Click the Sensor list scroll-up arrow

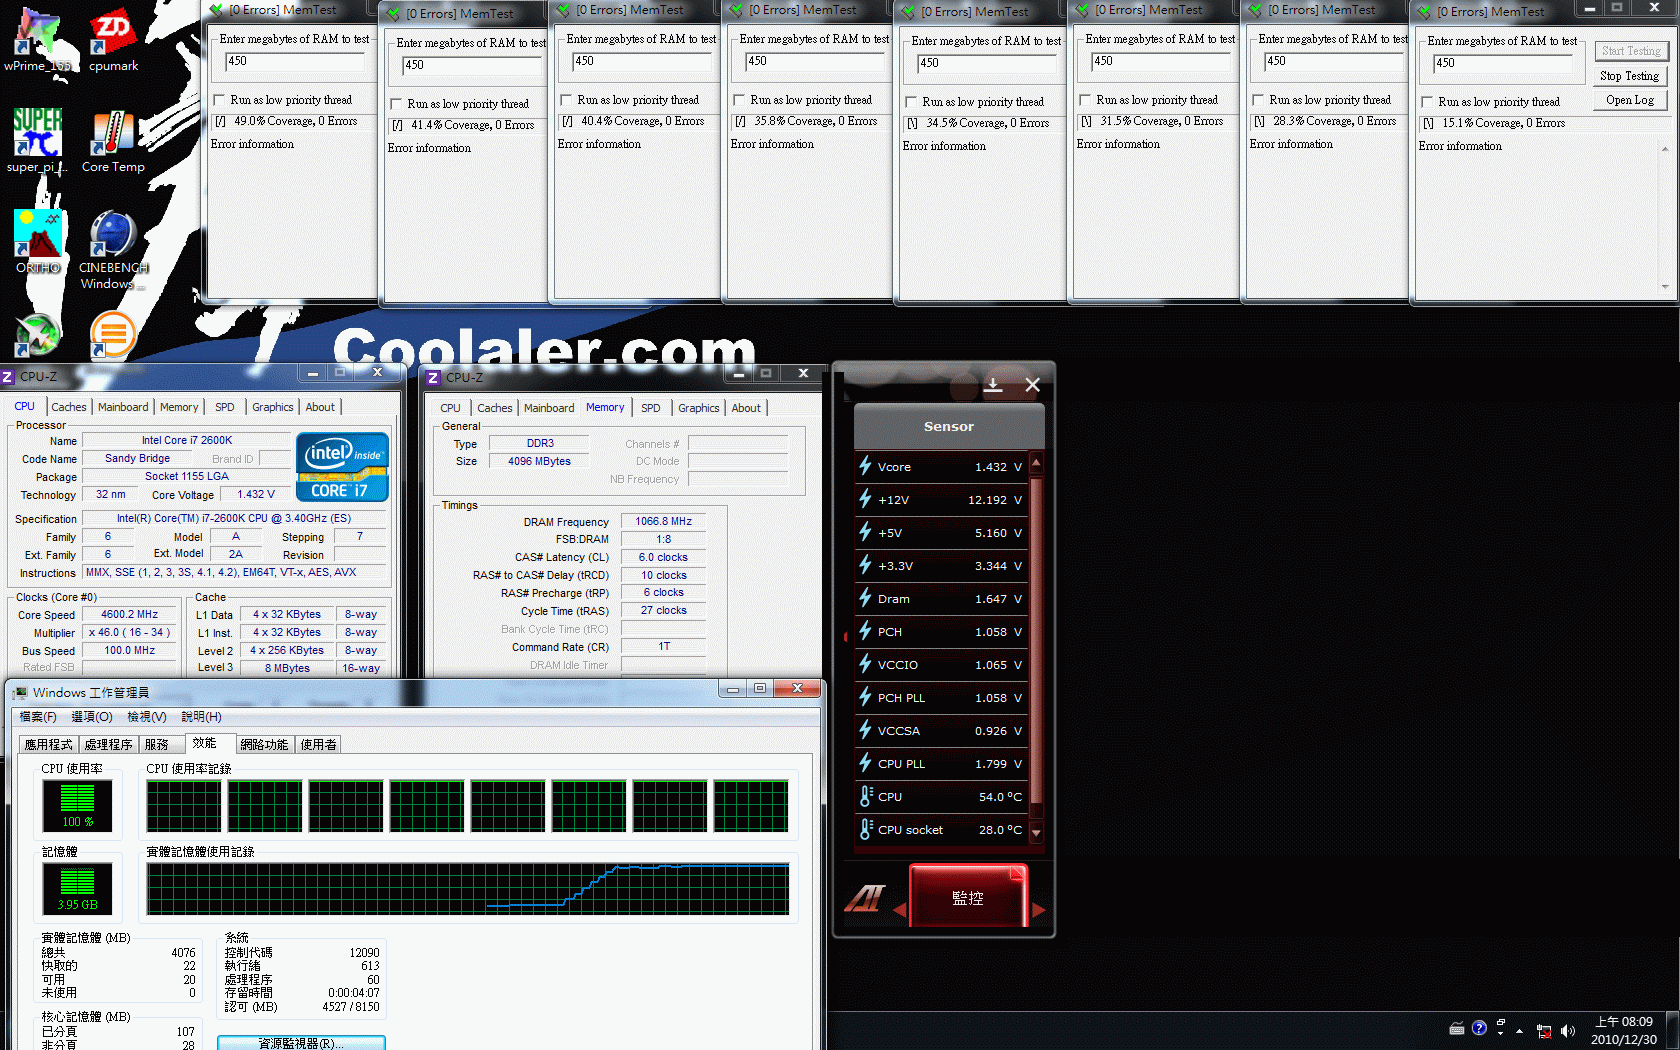click(x=1037, y=463)
